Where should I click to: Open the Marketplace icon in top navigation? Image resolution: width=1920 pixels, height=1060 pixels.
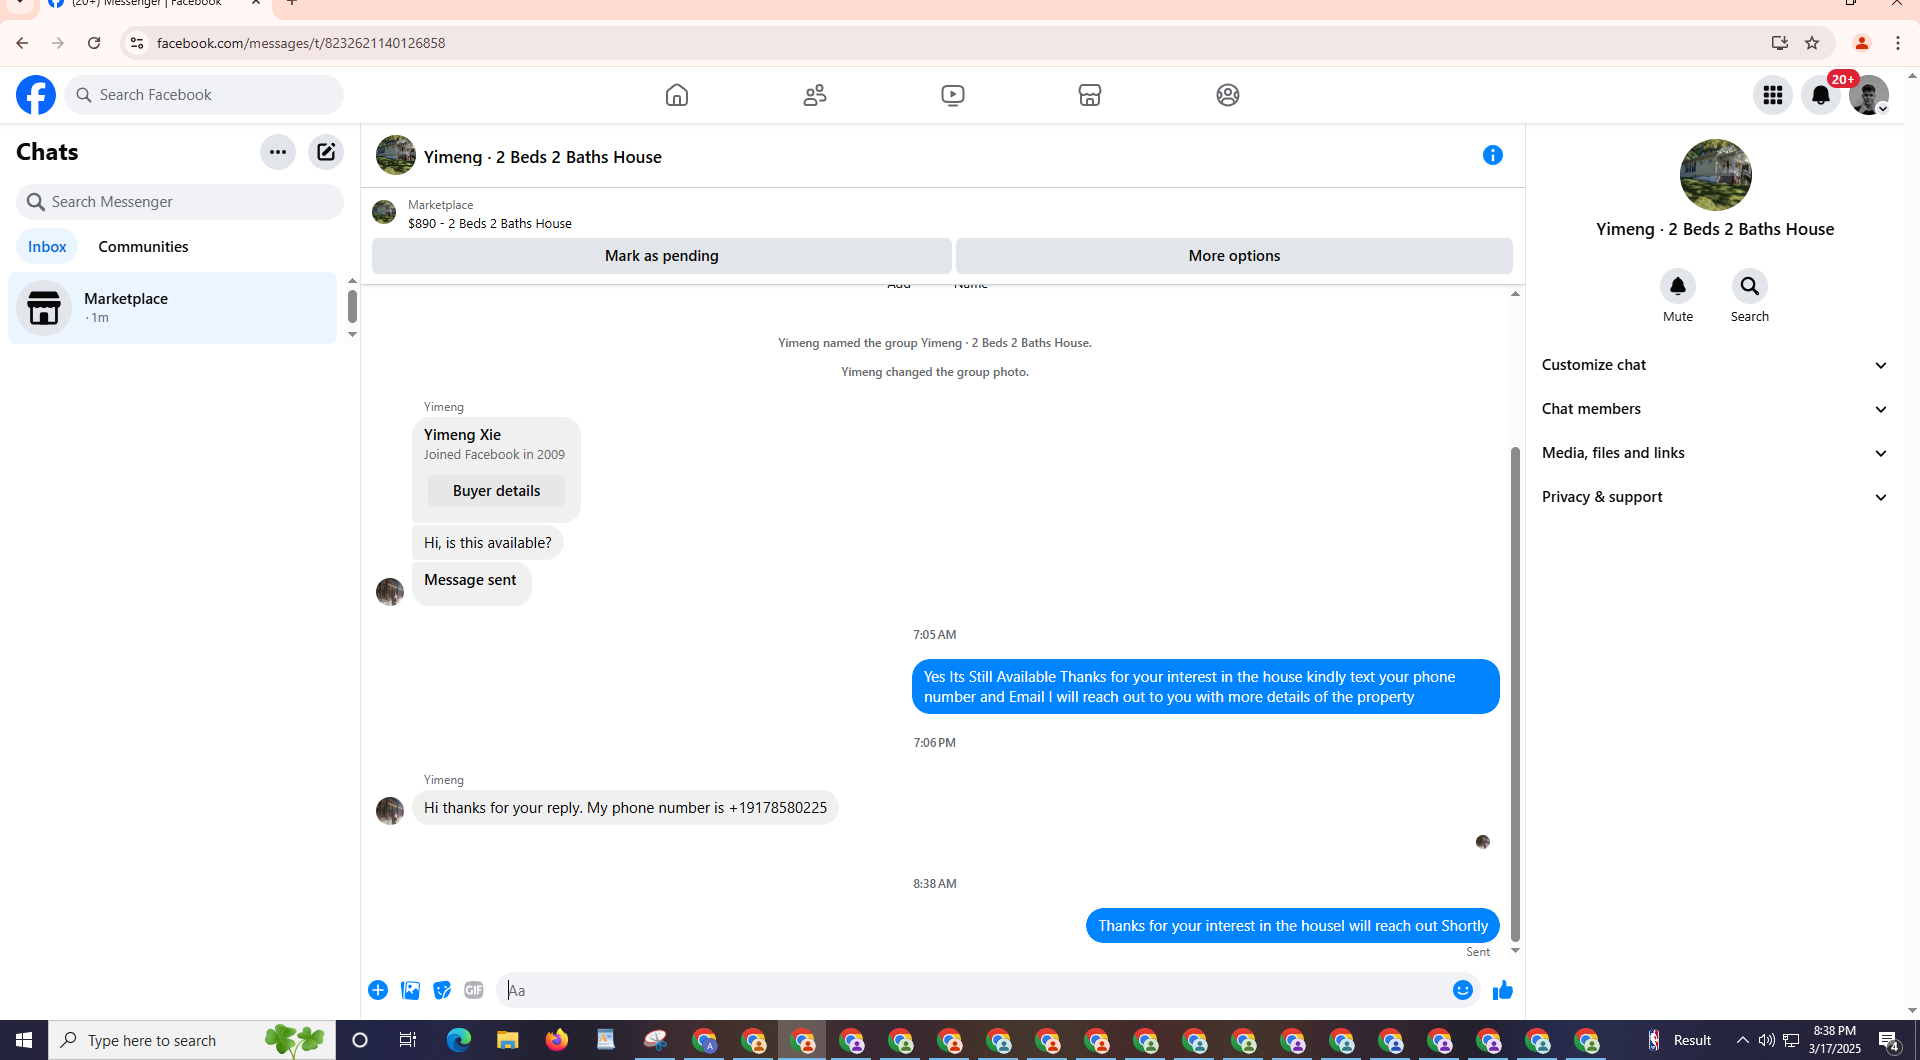[x=1090, y=95]
